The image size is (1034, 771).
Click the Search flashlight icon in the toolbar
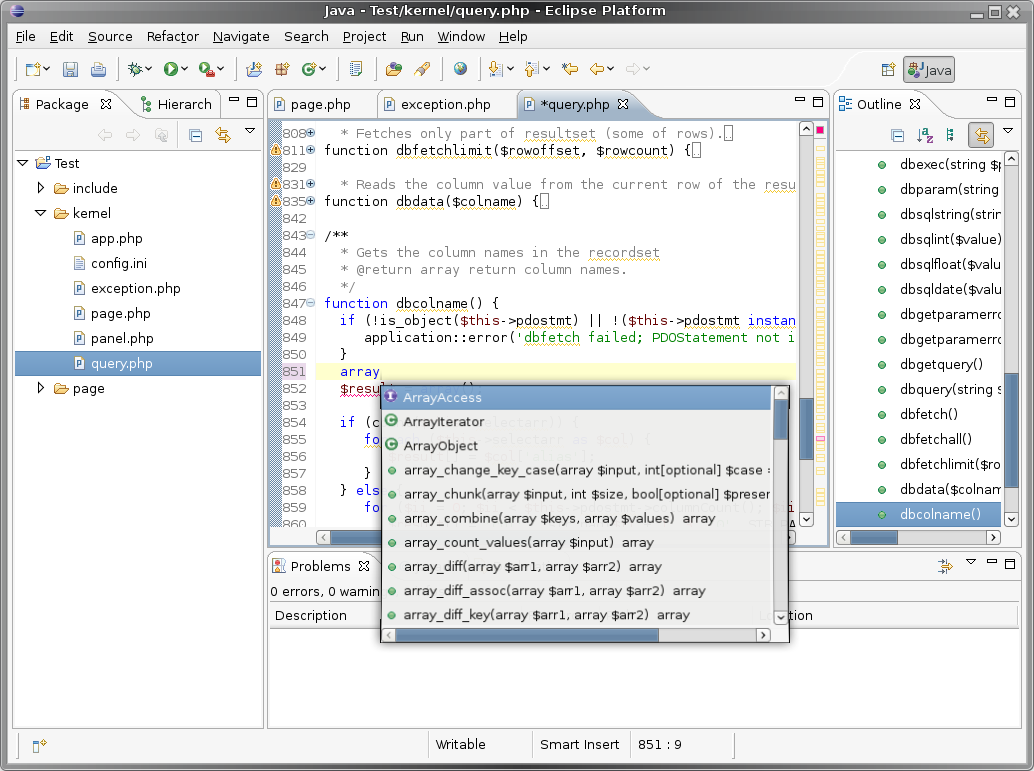pos(422,69)
